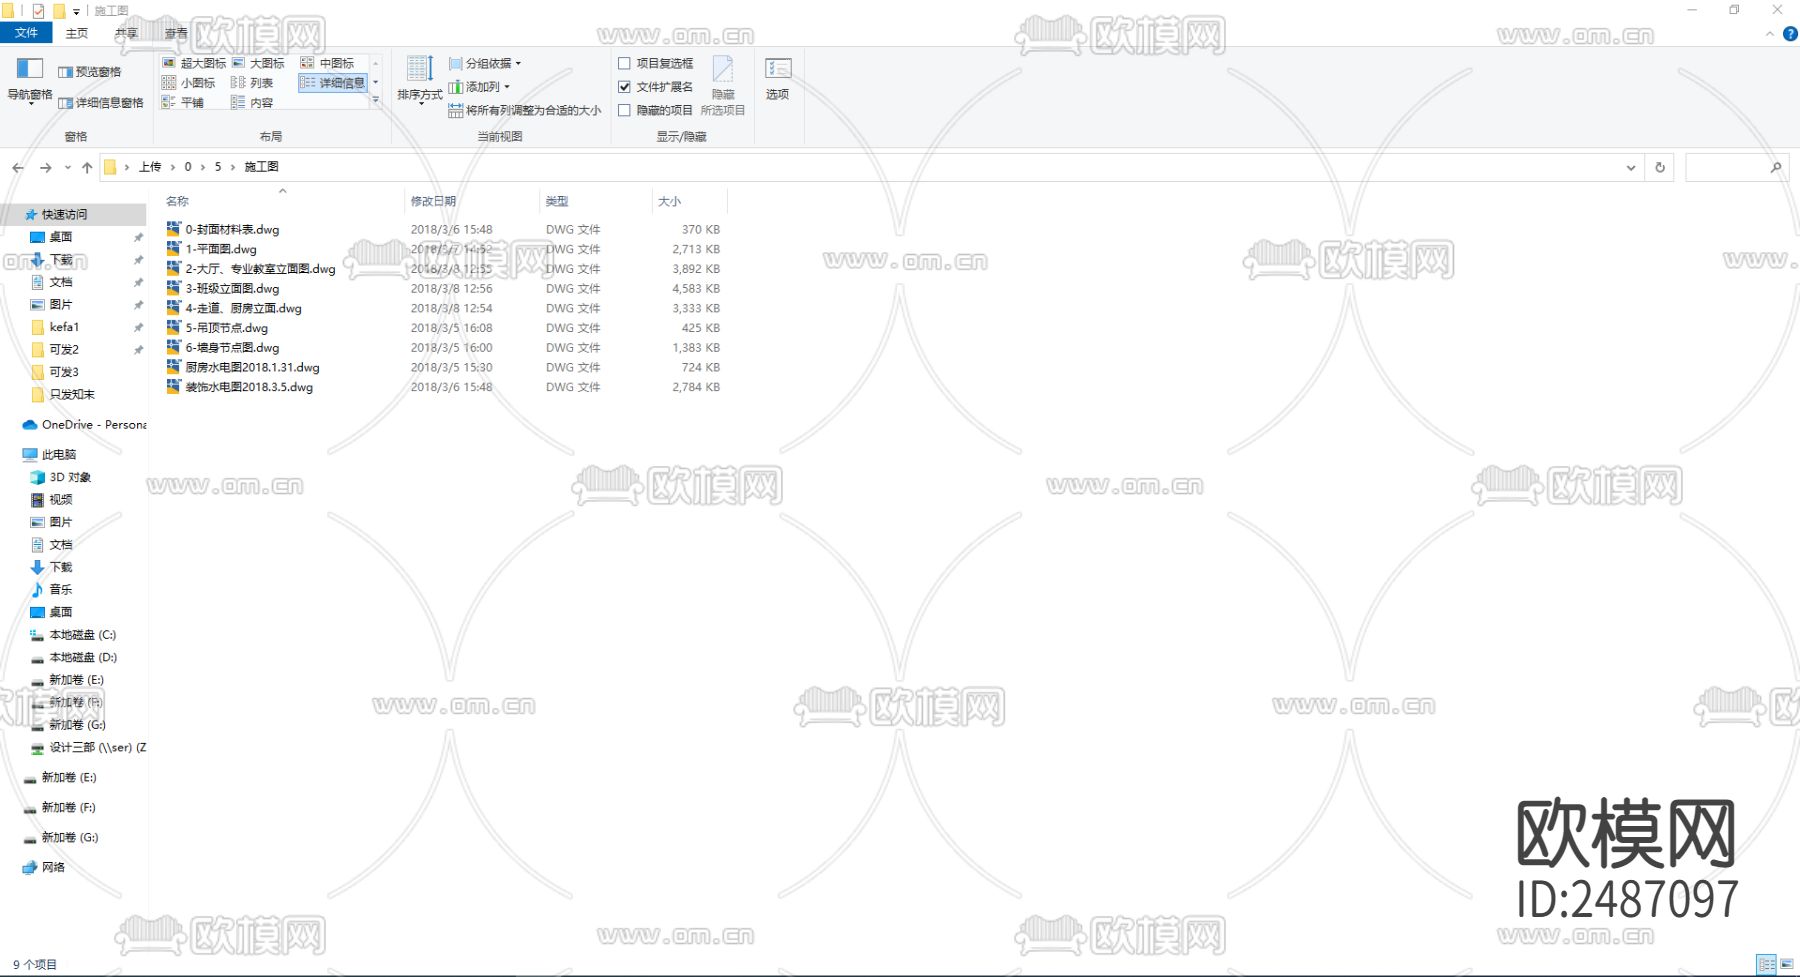
Task: Click the DWG icon of 4-走道、厨房立面.dwg
Action: click(x=174, y=308)
